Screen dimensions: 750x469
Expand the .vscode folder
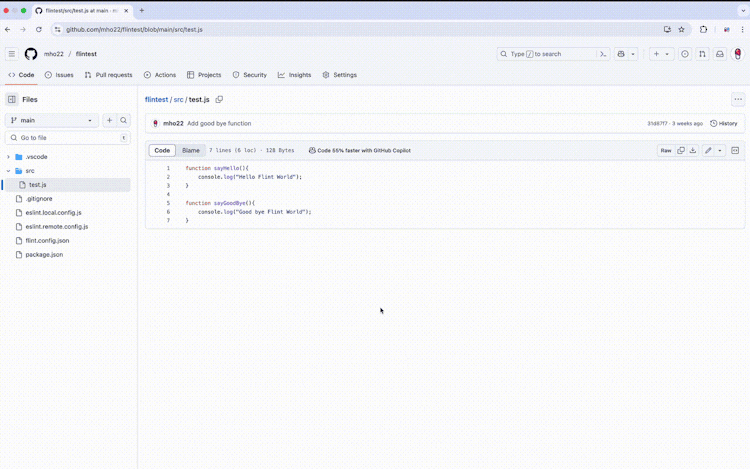pos(9,157)
